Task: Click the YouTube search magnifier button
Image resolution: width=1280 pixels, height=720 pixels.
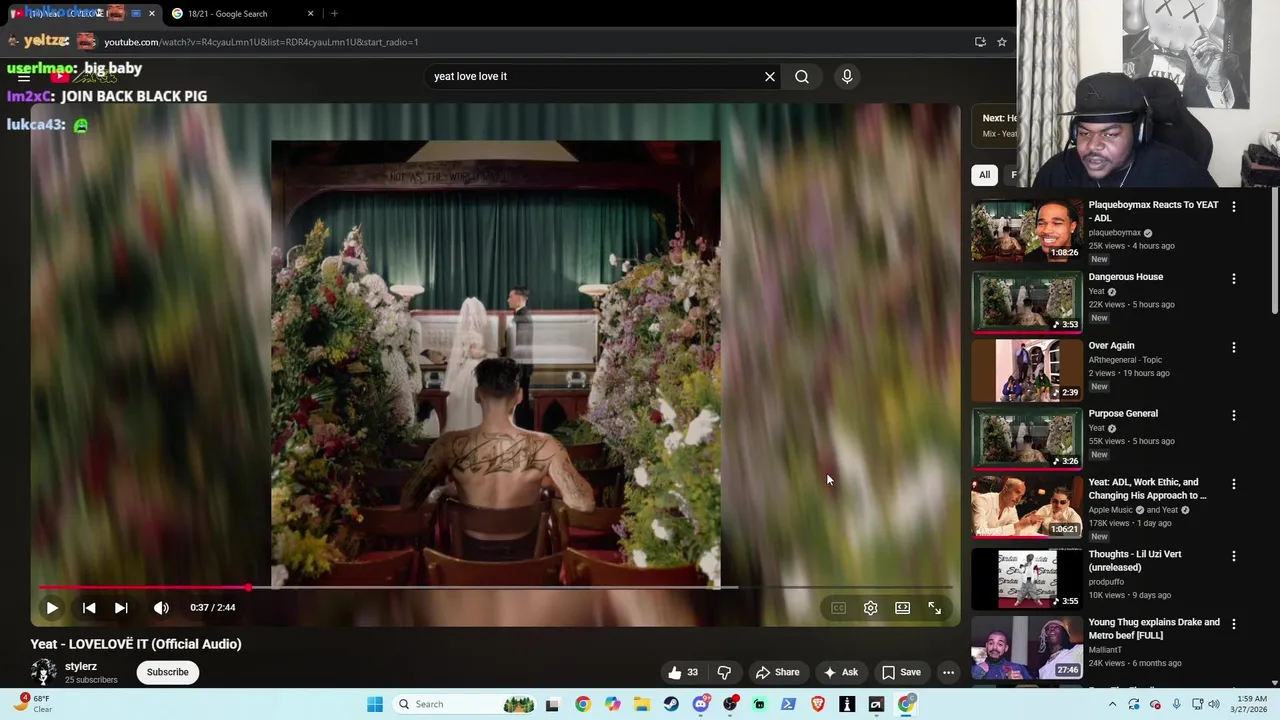Action: coord(802,76)
